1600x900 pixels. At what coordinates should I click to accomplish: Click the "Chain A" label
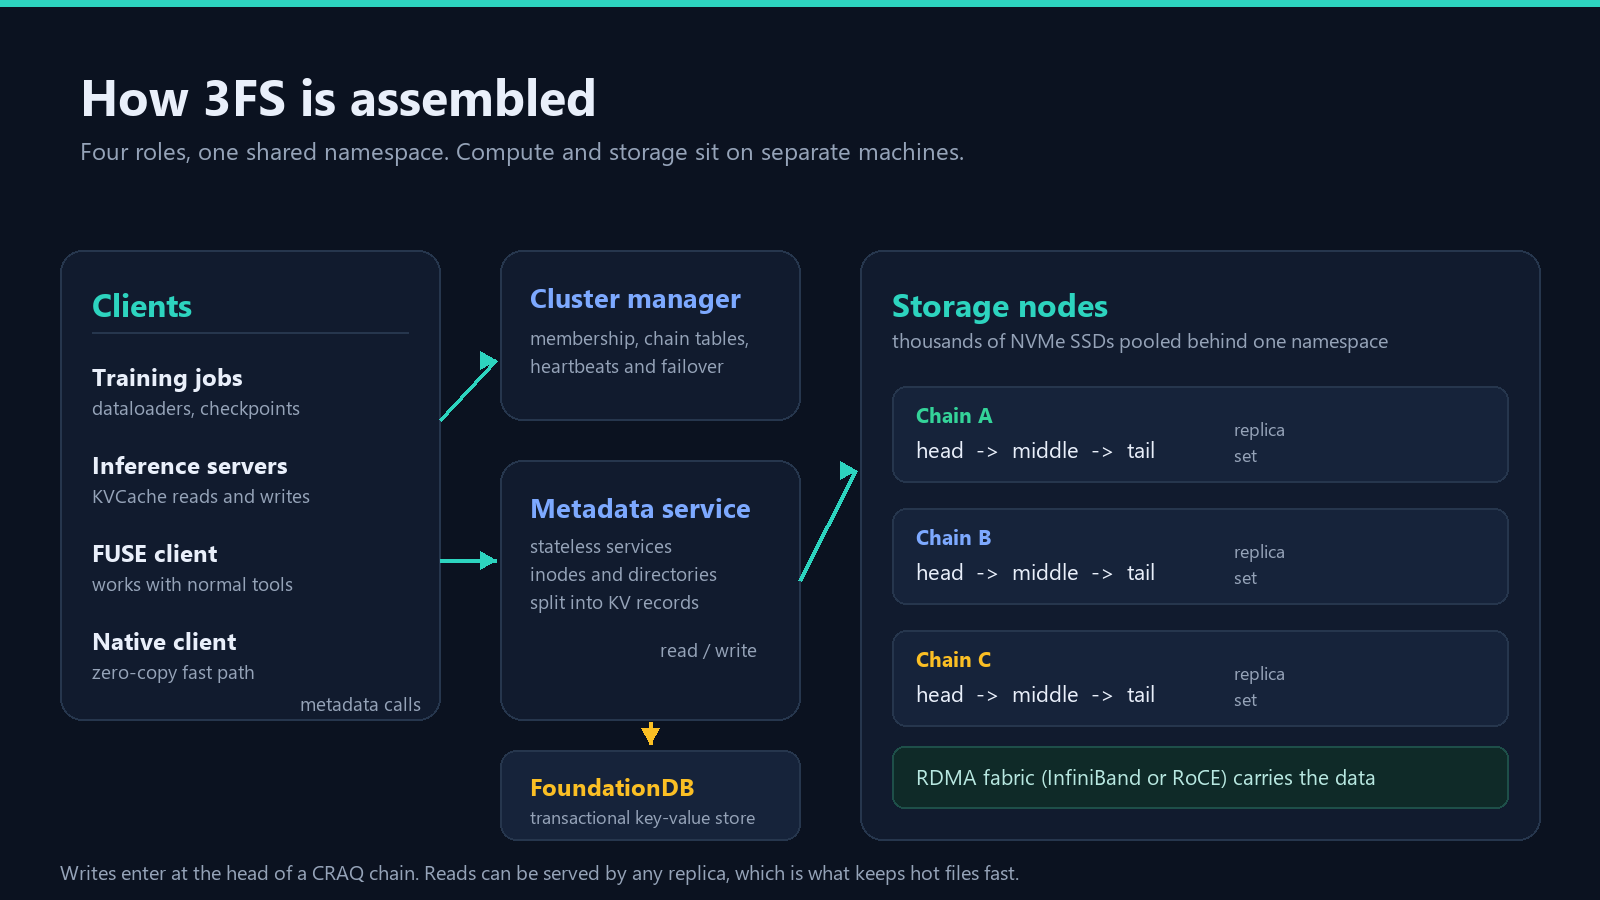click(x=954, y=416)
